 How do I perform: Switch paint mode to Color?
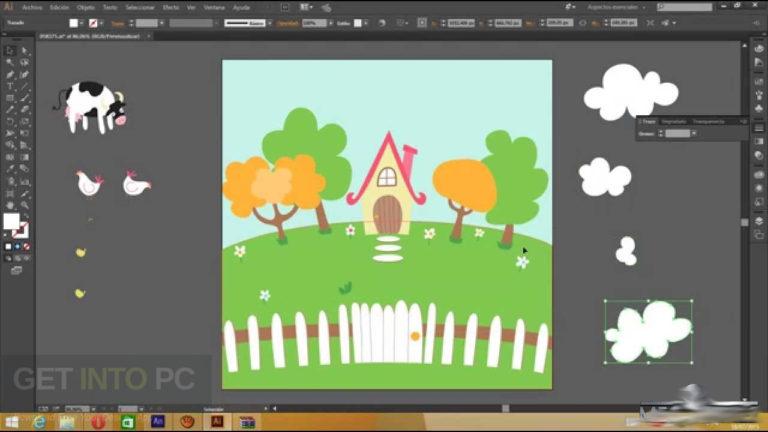point(8,247)
